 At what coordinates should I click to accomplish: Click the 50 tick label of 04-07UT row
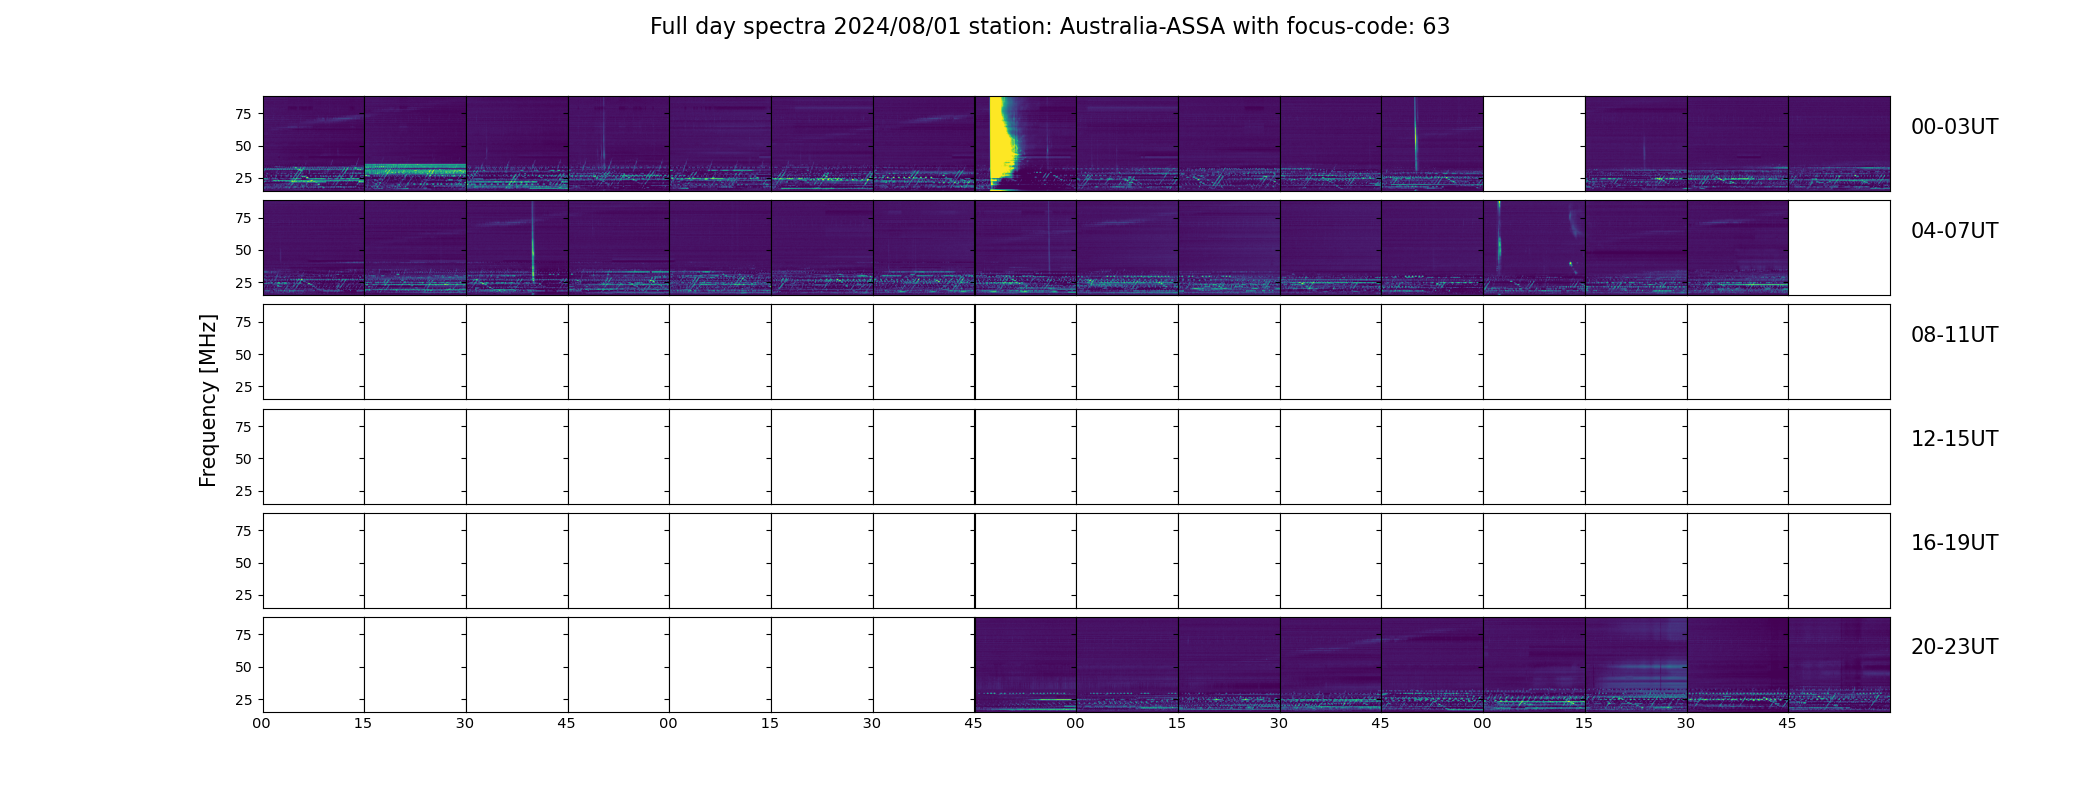pos(243,250)
